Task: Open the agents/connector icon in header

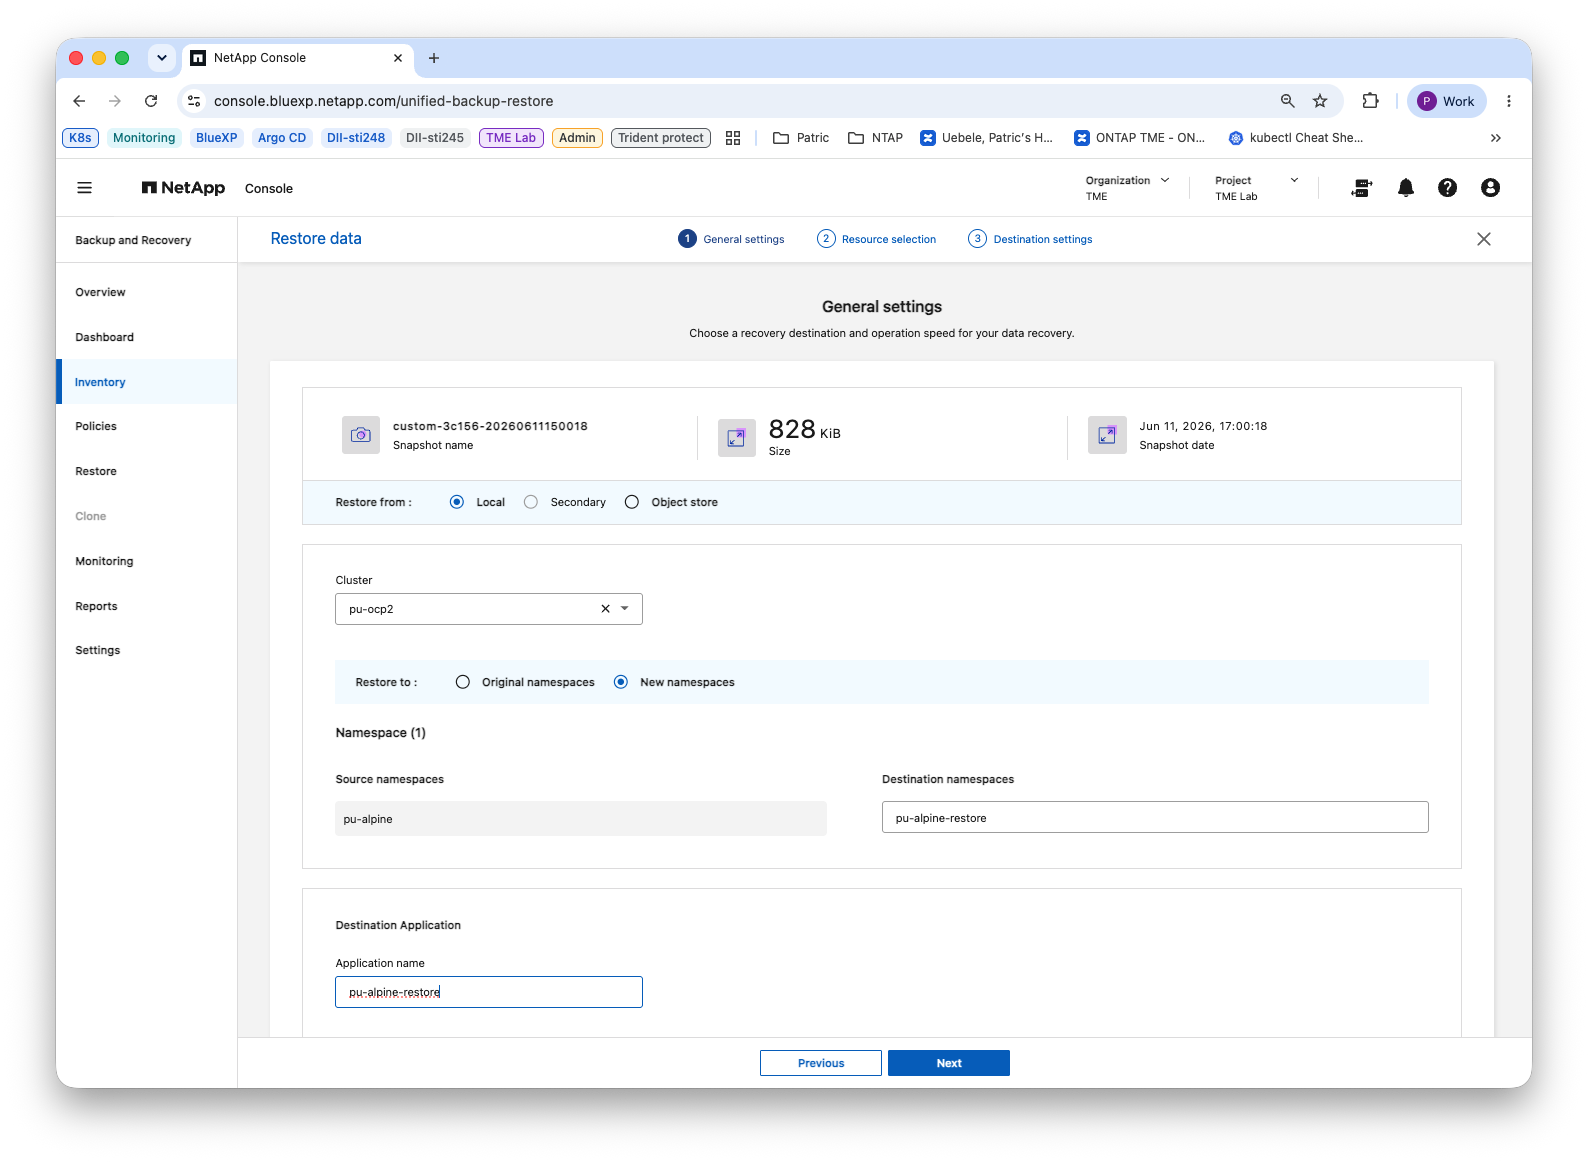Action: coord(1362,188)
